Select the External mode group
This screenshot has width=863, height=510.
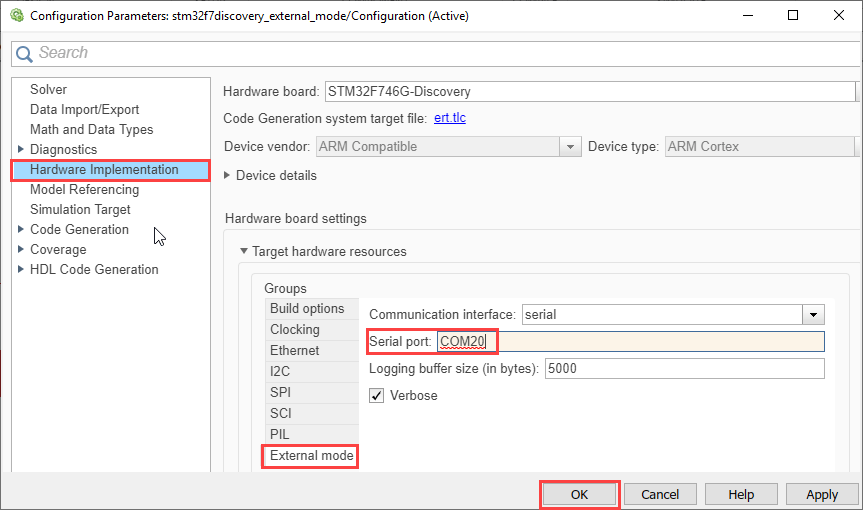[x=312, y=456]
